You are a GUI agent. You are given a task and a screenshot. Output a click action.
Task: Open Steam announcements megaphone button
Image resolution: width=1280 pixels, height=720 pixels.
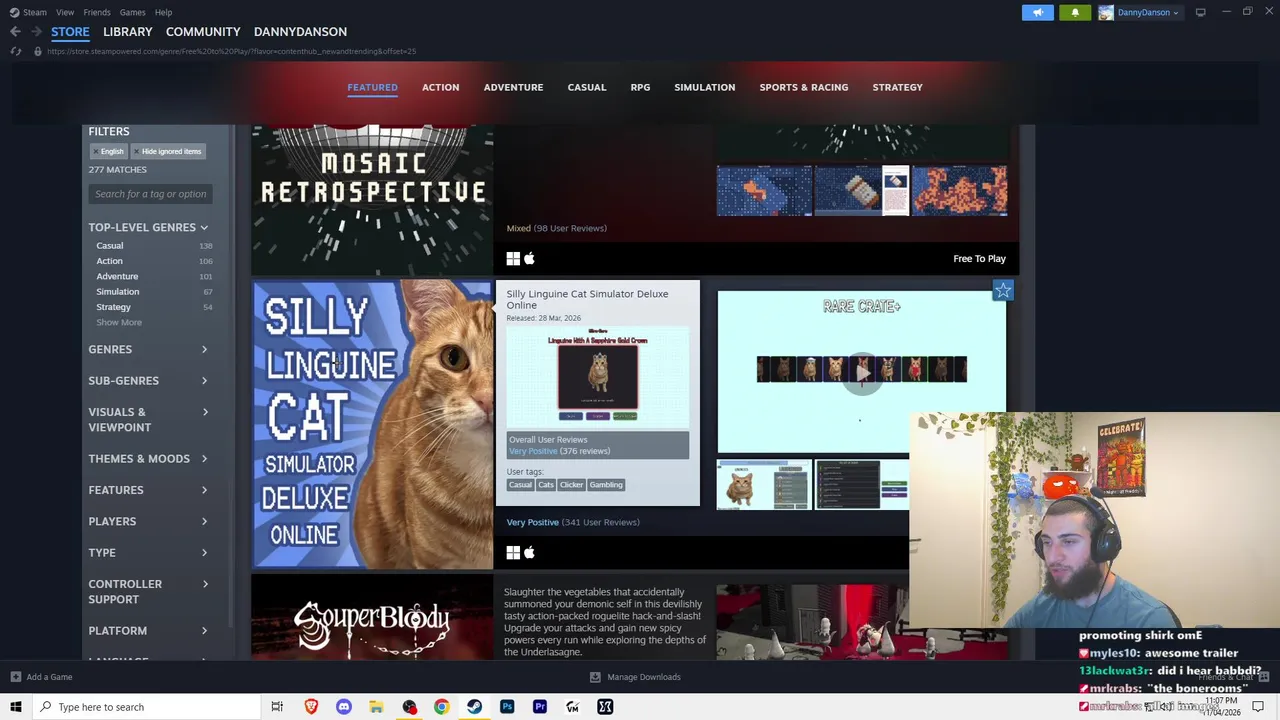coord(1037,12)
